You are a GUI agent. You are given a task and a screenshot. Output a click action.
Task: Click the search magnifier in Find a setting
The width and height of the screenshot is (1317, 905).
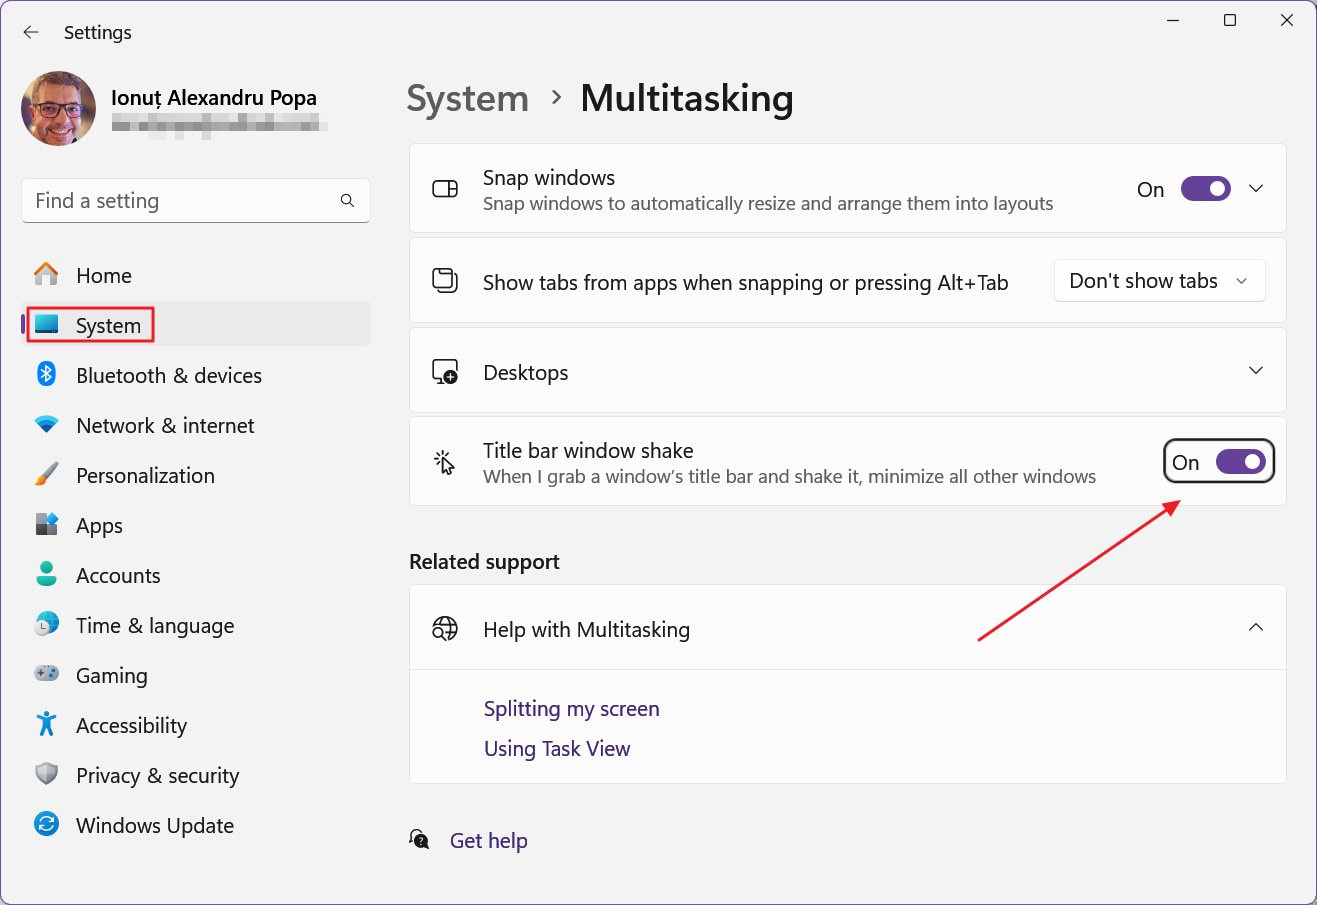pyautogui.click(x=346, y=200)
